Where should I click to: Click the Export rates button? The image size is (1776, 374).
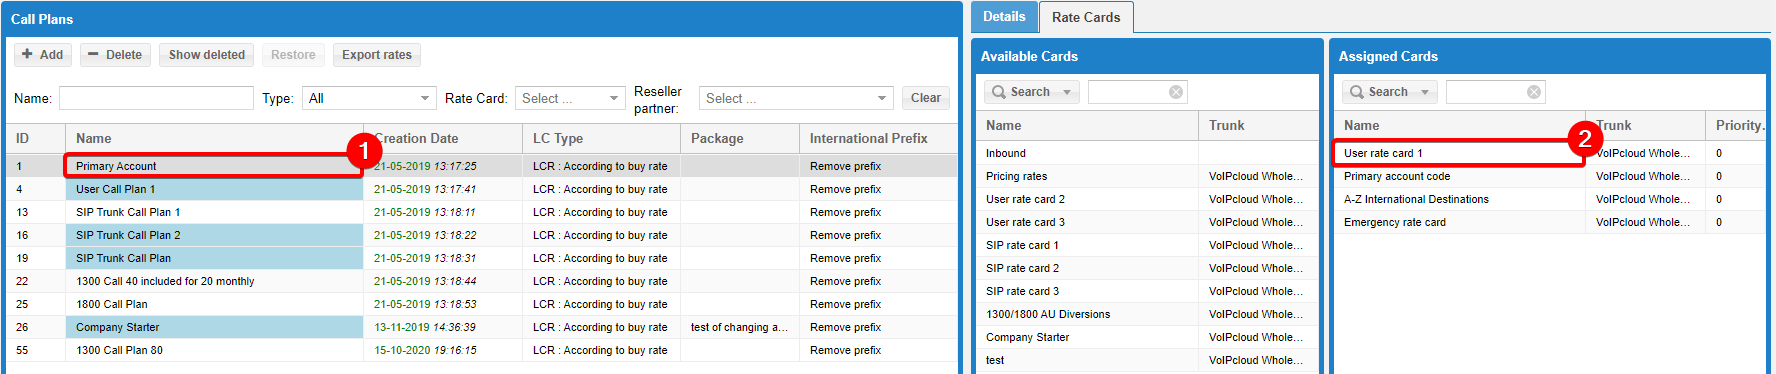click(x=377, y=55)
